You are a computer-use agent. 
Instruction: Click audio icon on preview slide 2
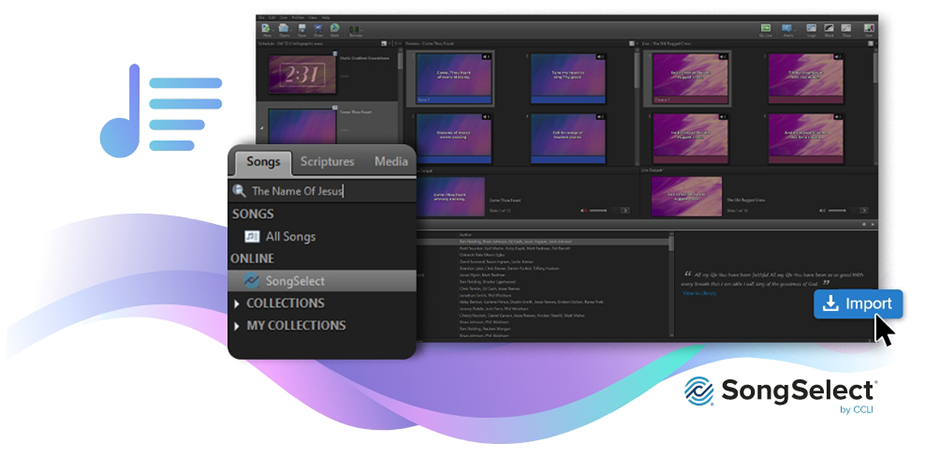600,56
